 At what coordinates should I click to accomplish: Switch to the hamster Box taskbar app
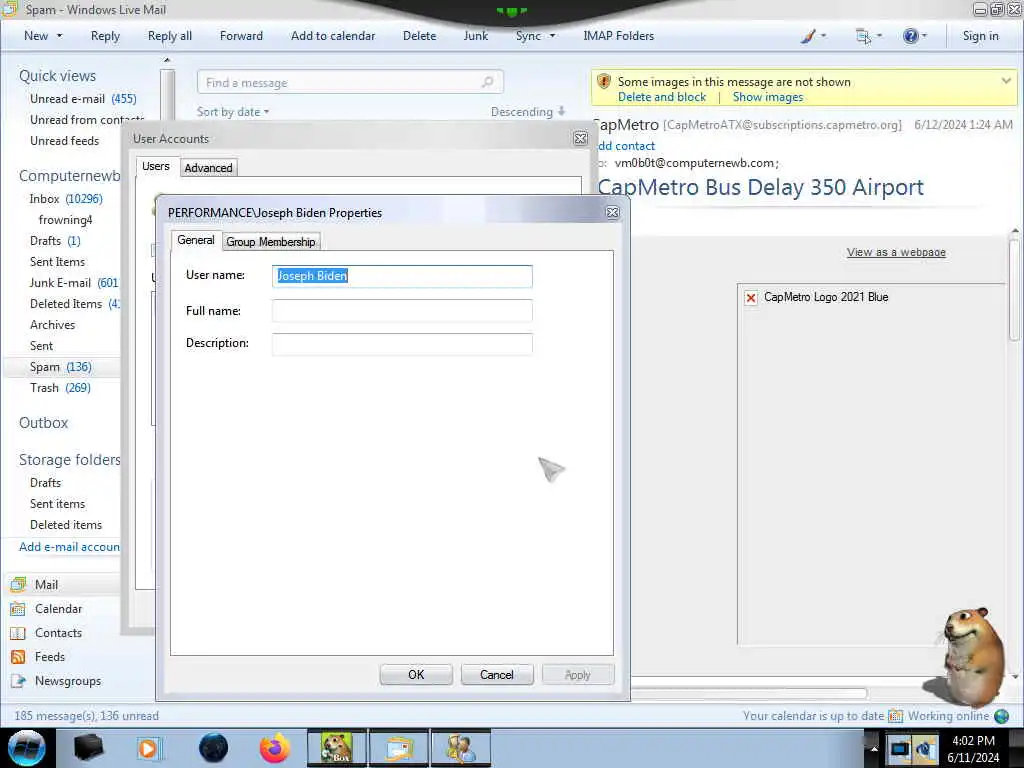(x=337, y=748)
